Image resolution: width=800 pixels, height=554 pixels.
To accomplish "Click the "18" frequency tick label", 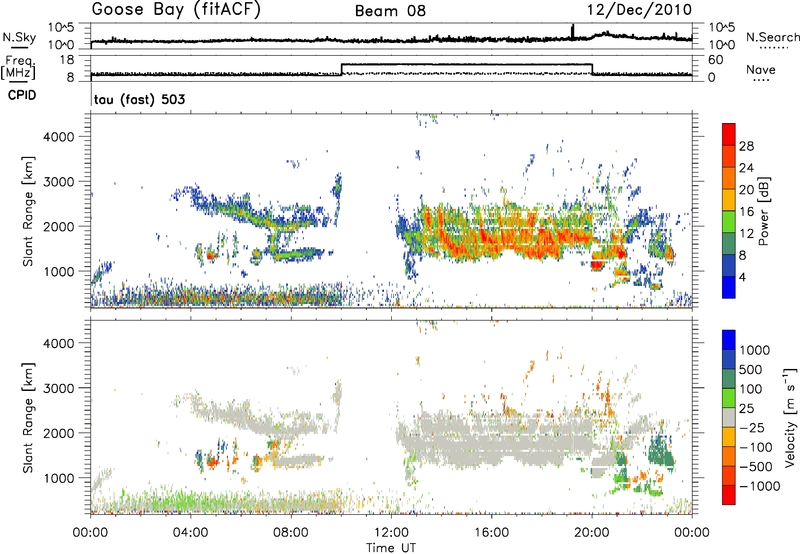I will click(x=67, y=60).
